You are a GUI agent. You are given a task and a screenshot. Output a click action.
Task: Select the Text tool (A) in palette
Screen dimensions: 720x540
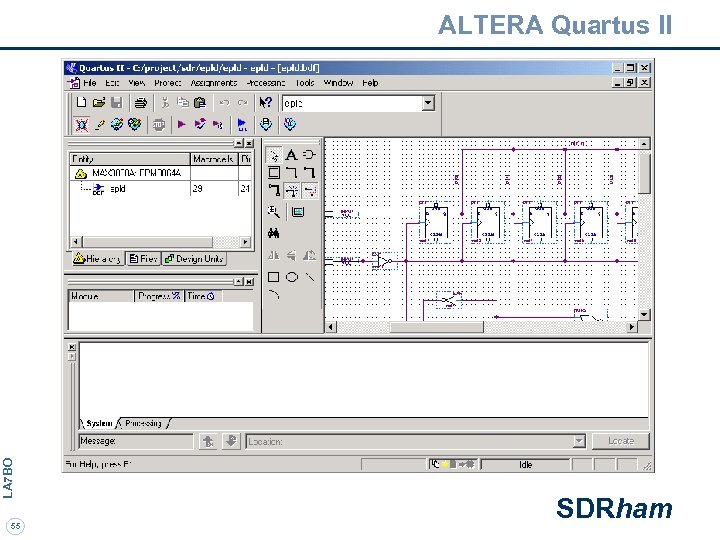coord(291,155)
